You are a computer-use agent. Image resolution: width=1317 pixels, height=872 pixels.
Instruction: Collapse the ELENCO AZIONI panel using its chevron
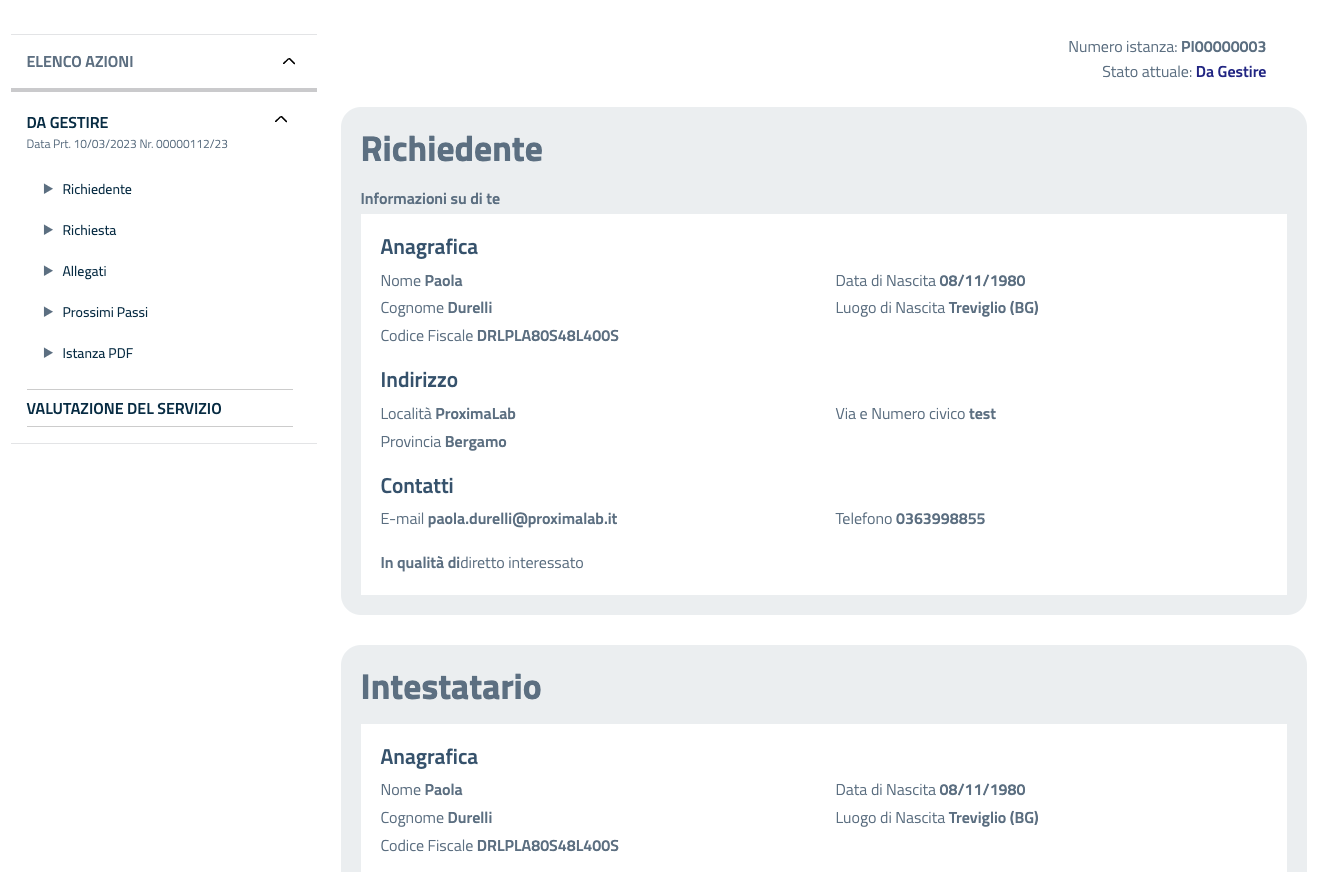[x=289, y=62]
